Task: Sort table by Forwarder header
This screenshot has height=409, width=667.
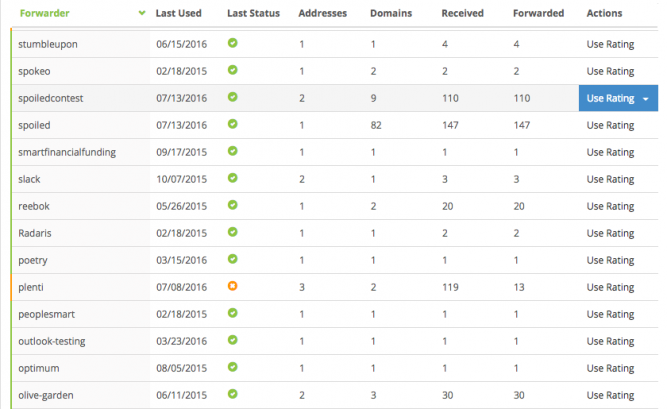Action: [45, 13]
